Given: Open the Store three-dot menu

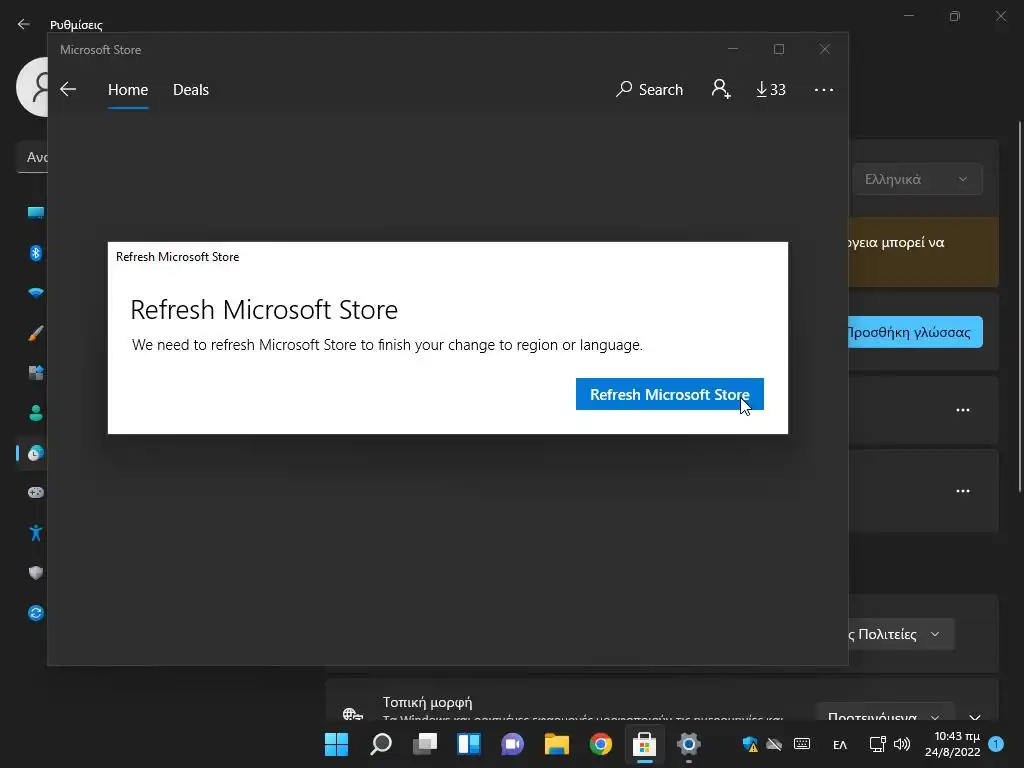Looking at the screenshot, I should click(824, 89).
